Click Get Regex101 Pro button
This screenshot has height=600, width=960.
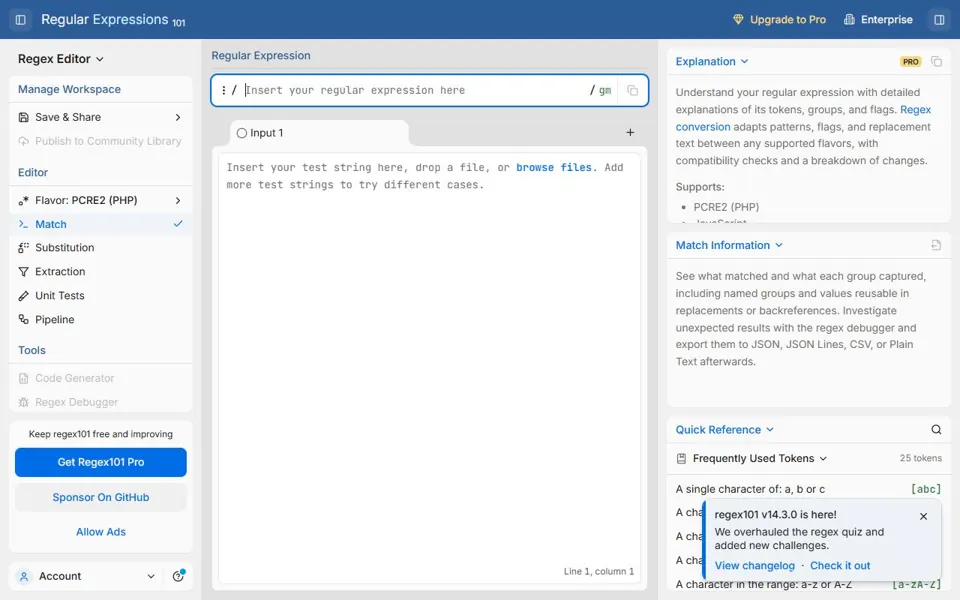pyautogui.click(x=101, y=462)
